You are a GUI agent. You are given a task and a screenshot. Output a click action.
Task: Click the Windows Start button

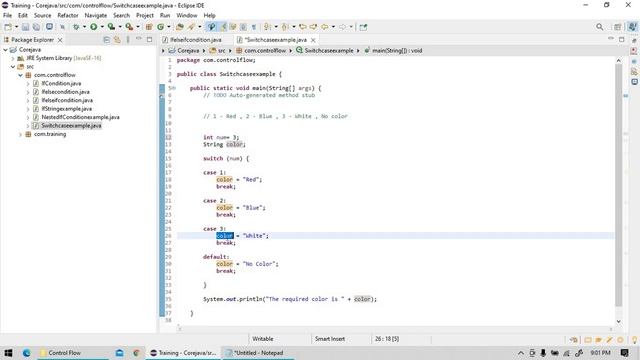[x=8, y=353]
